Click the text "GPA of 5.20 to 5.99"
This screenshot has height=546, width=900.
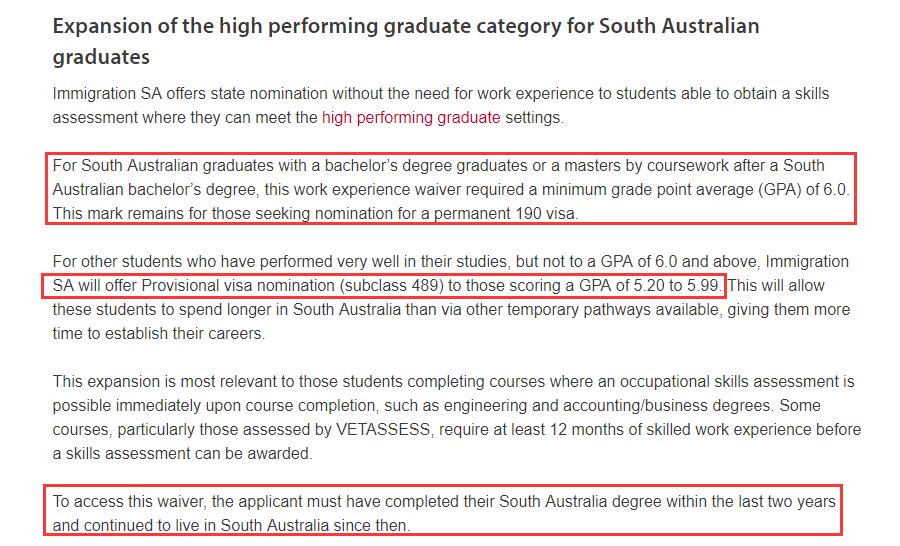[646, 286]
